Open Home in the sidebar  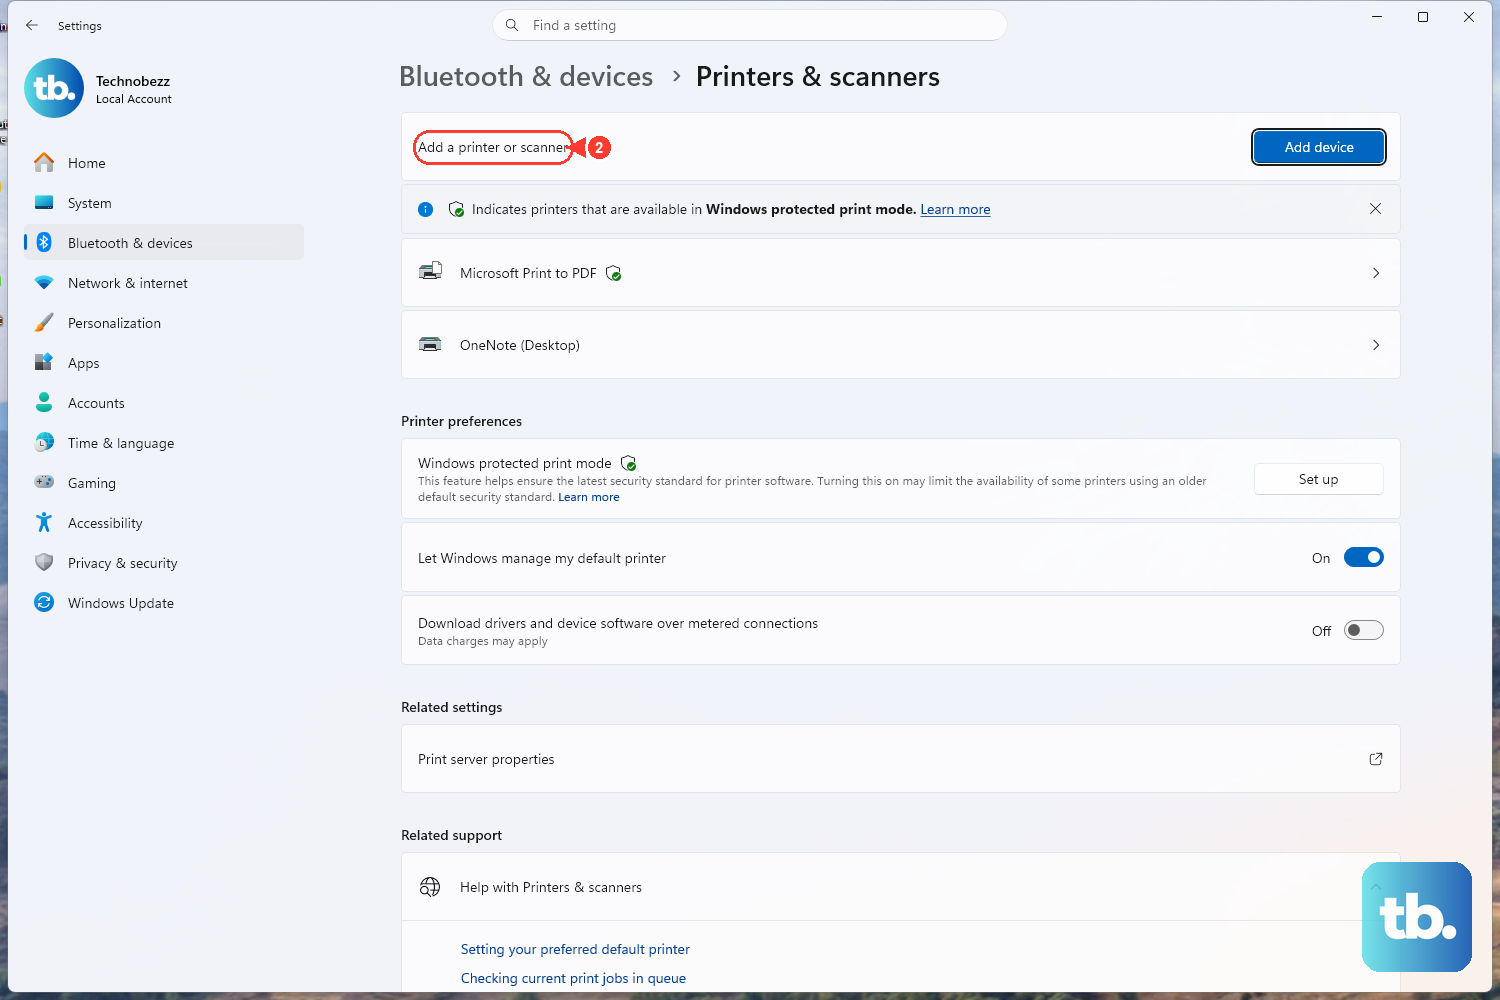164,163
